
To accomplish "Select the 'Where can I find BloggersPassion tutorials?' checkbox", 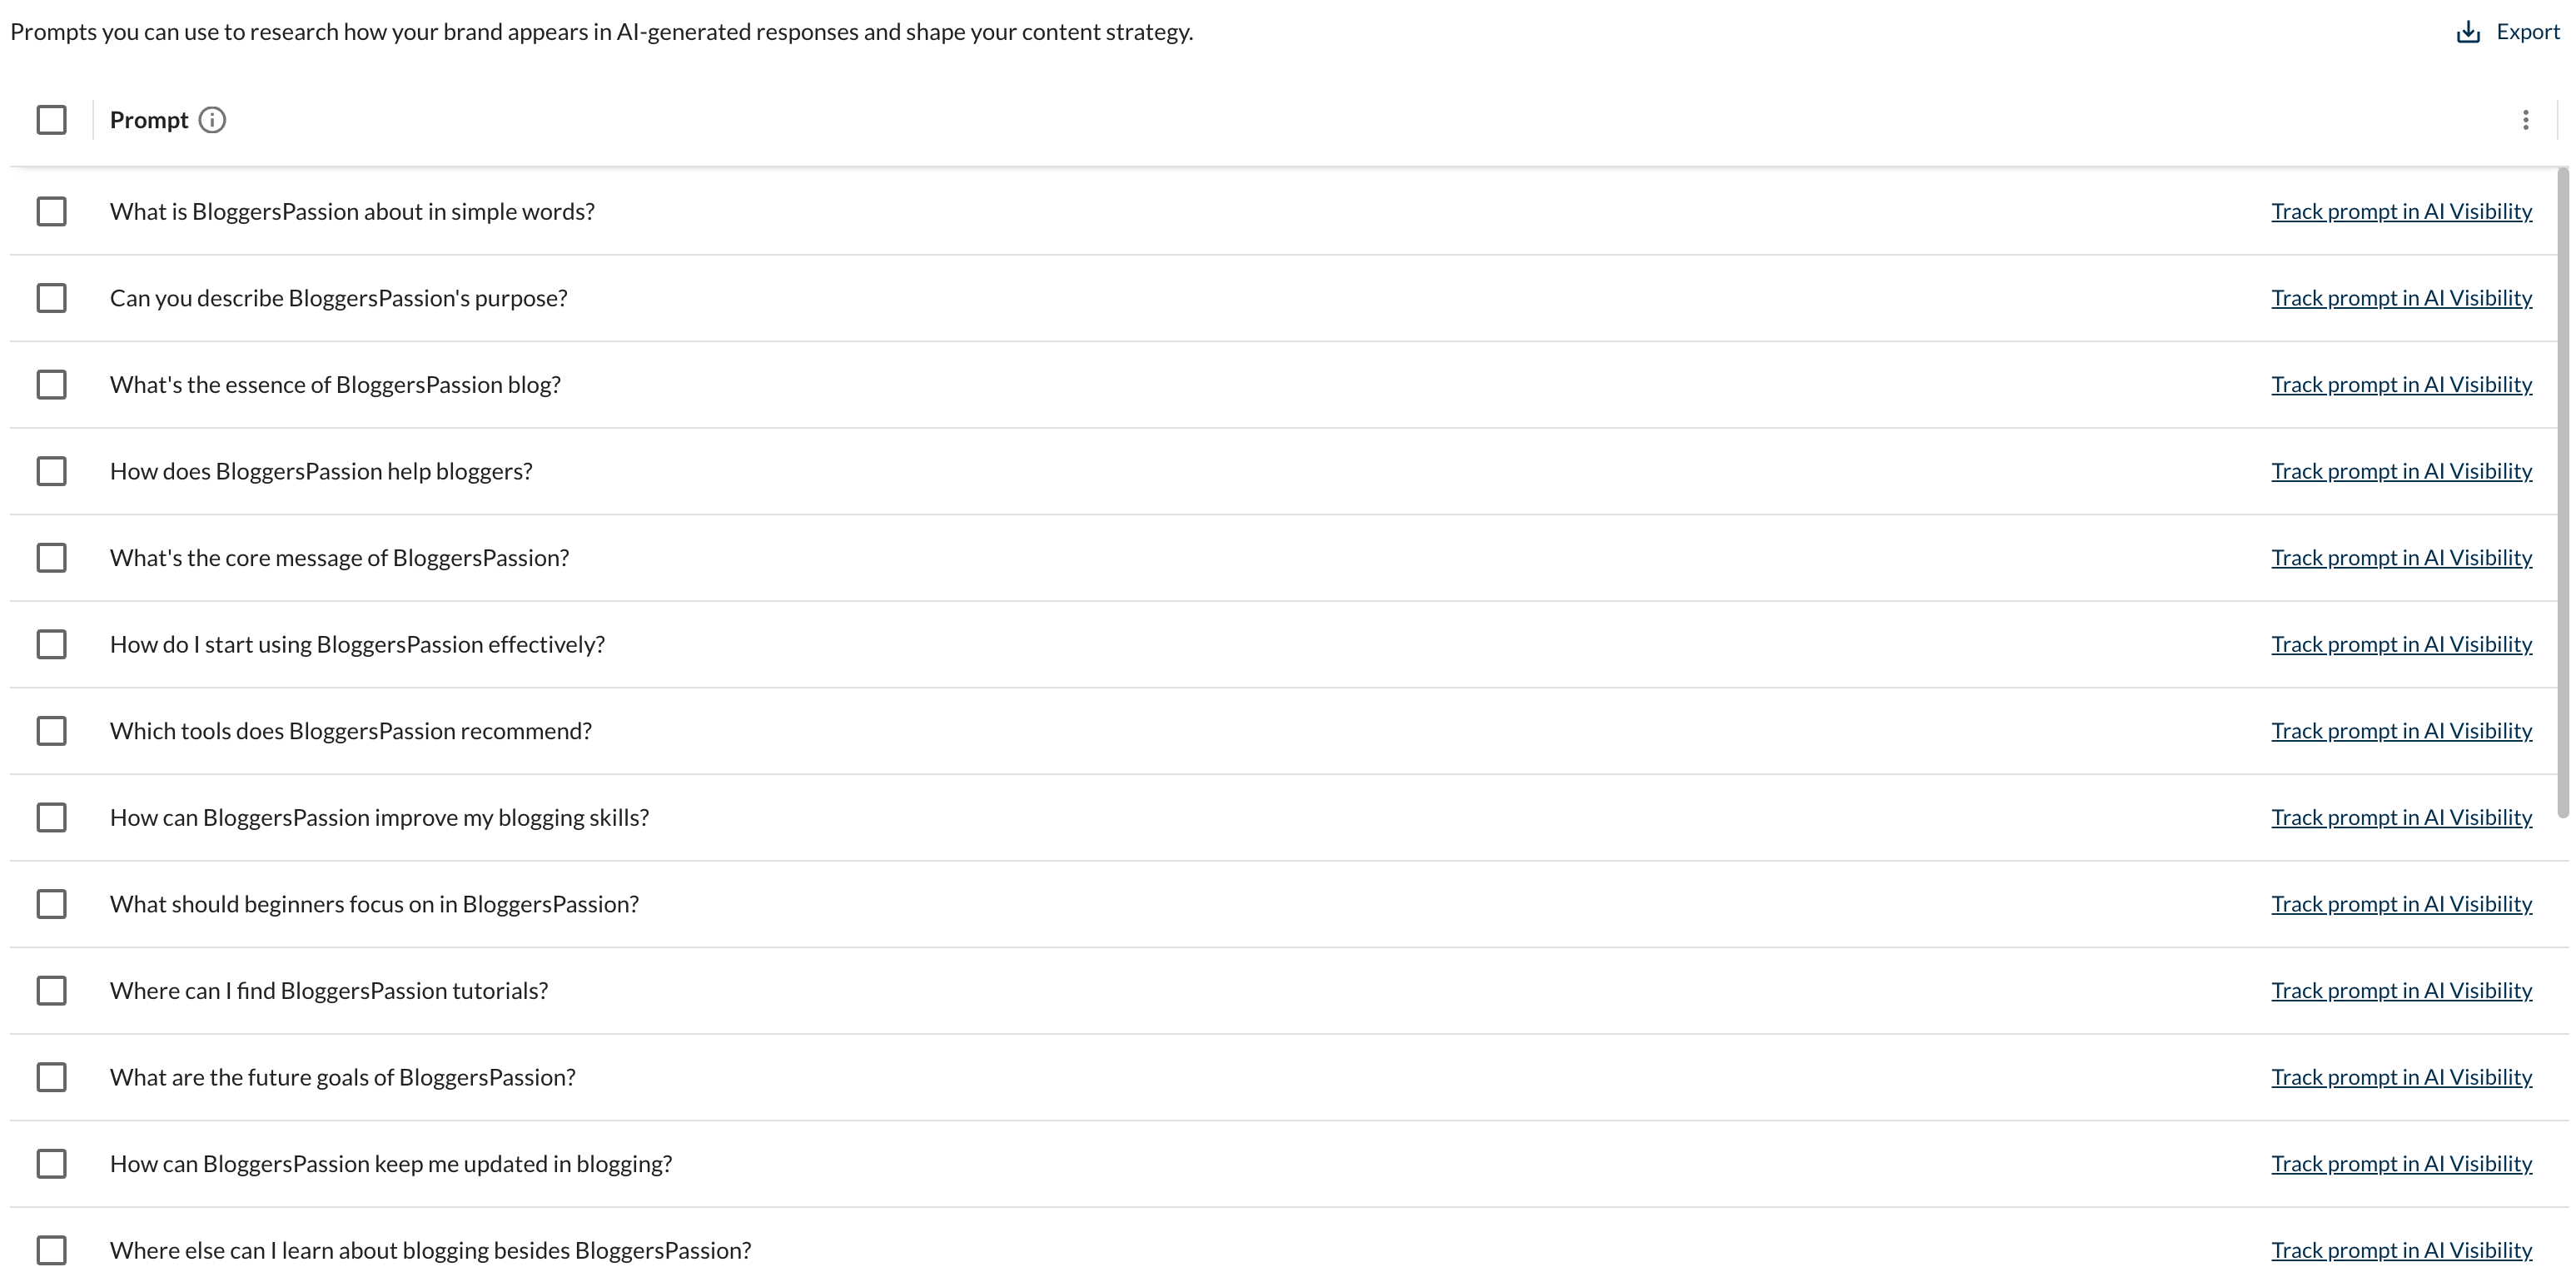I will 51,991.
